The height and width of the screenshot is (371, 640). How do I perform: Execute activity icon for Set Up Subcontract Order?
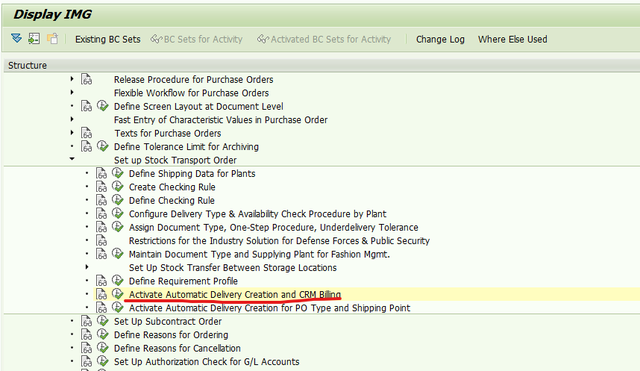click(102, 321)
